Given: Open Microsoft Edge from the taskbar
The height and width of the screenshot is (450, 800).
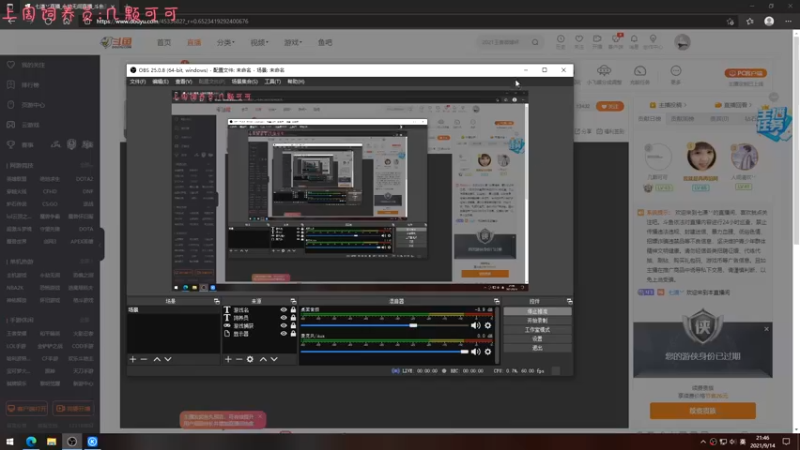Looking at the screenshot, I should pyautogui.click(x=31, y=442).
